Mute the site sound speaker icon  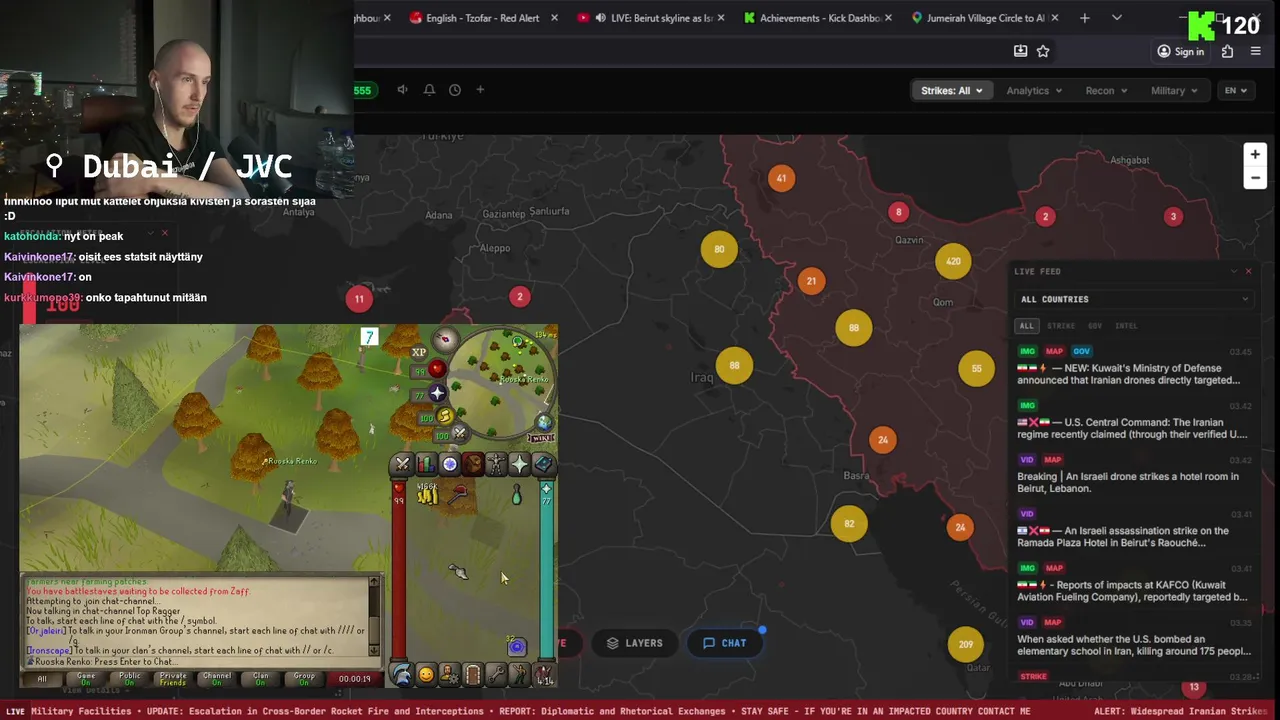click(402, 90)
